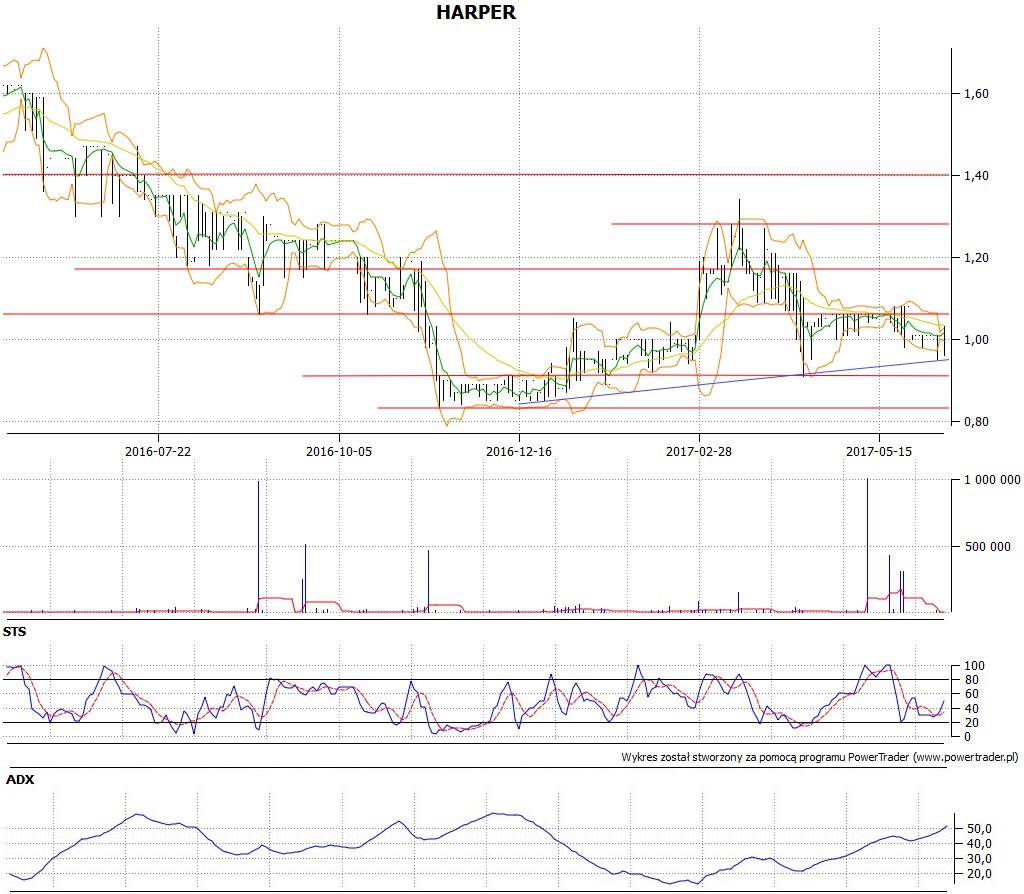Viewport: 1024px width, 894px height.
Task: Click the ADX 50,0 axis label
Action: 979,829
